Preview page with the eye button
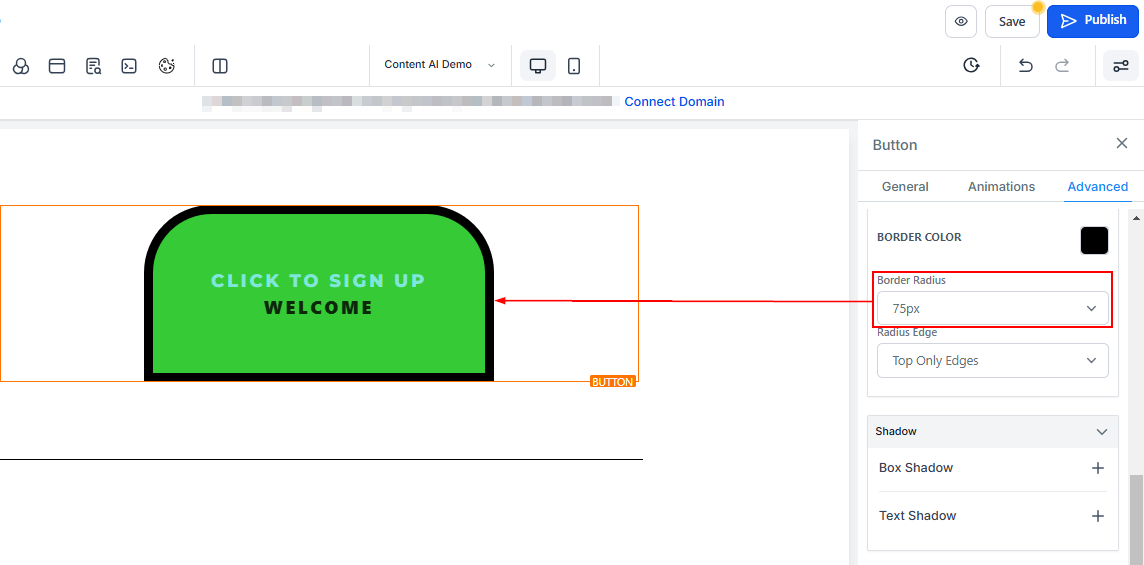 pyautogui.click(x=960, y=21)
